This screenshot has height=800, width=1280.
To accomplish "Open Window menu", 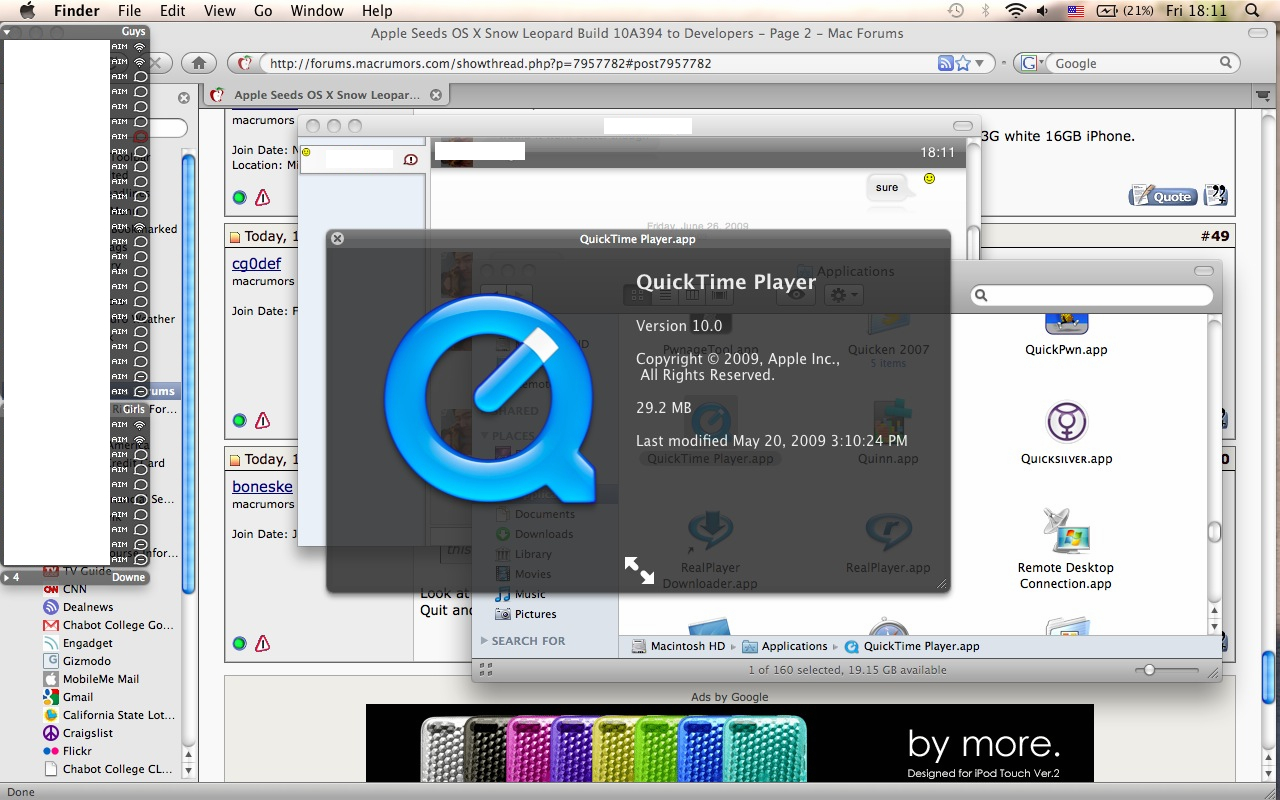I will (317, 11).
